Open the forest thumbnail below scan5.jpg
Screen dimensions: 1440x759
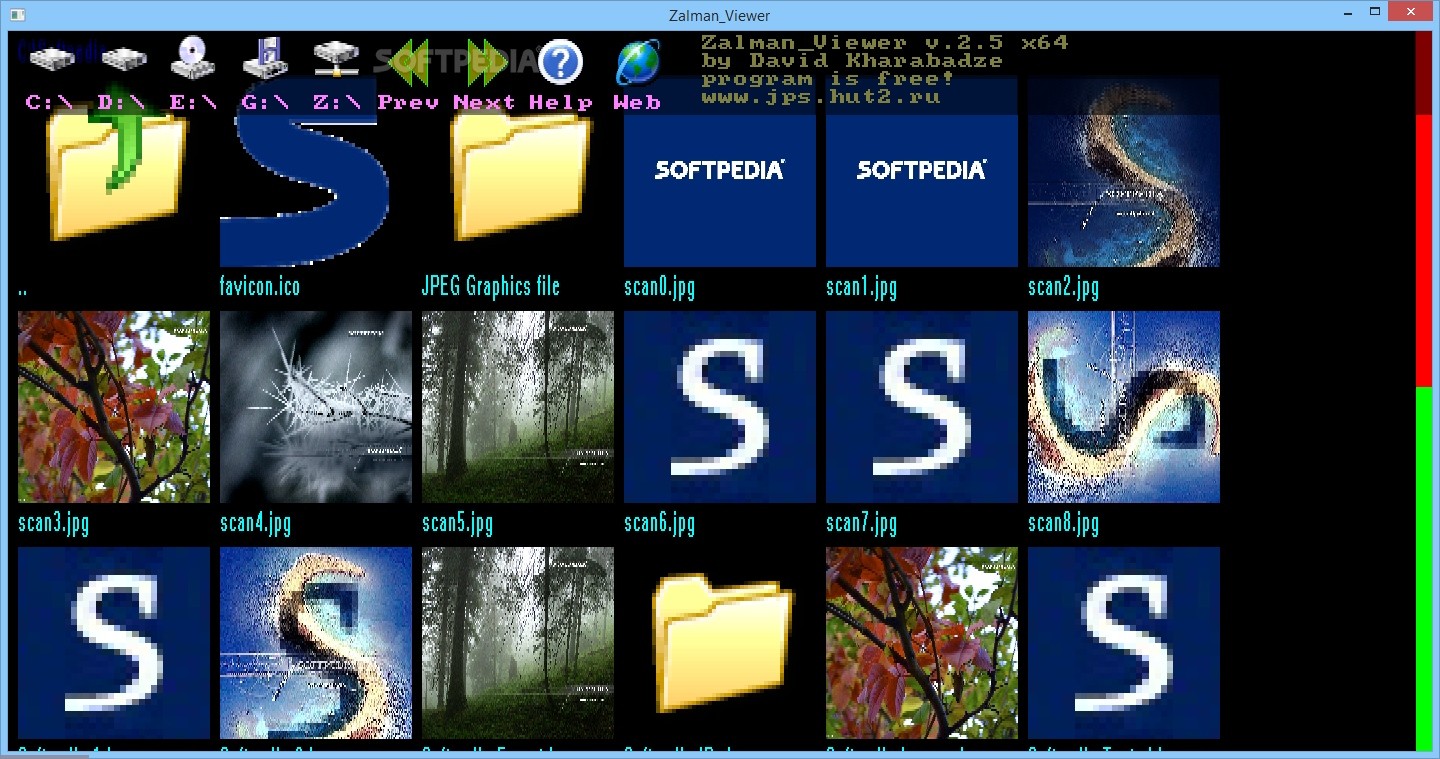click(518, 643)
